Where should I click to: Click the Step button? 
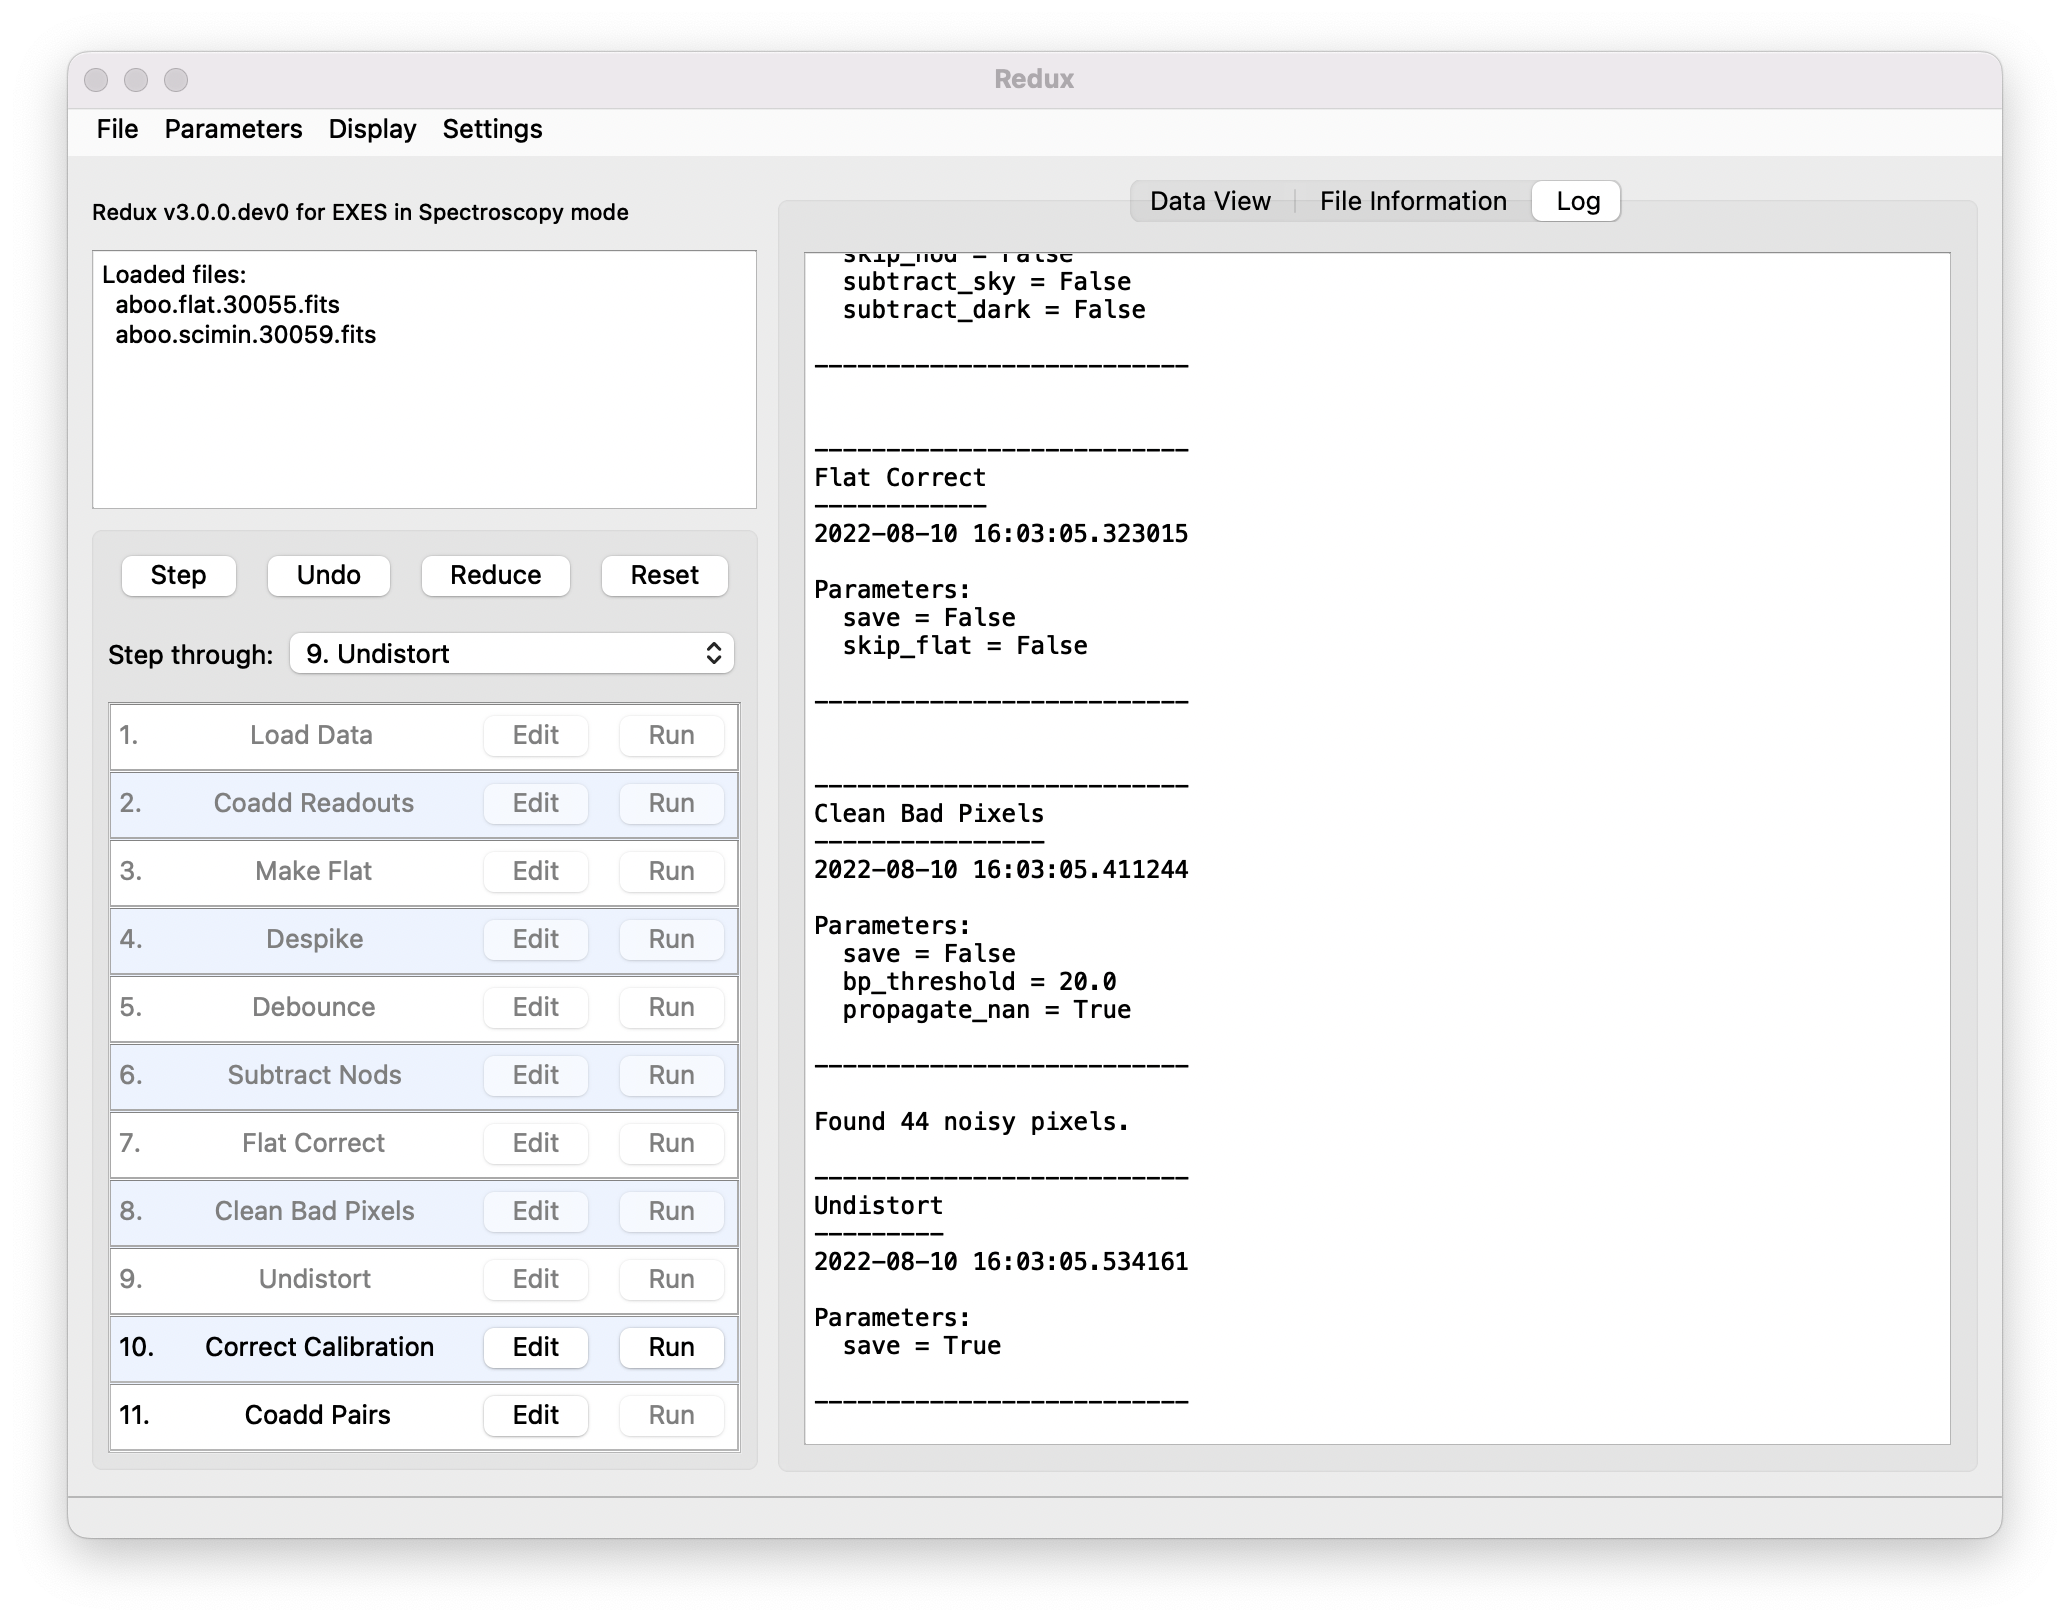point(178,575)
